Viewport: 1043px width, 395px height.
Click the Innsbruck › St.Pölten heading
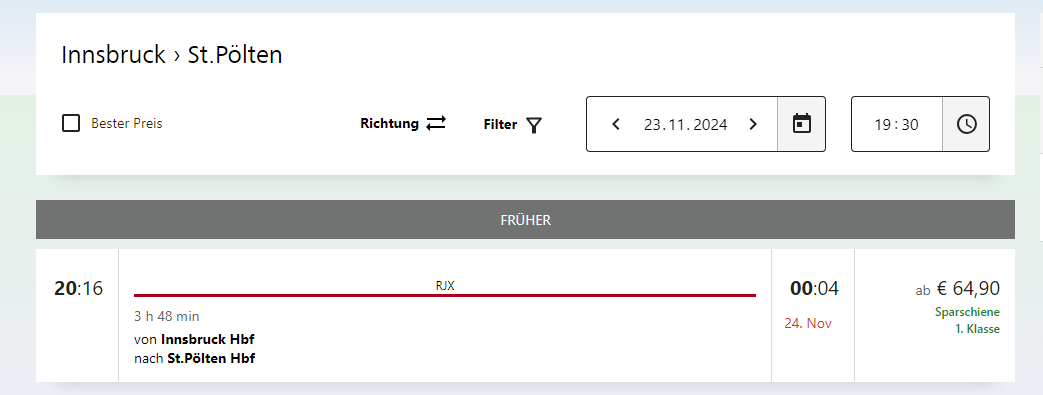172,55
